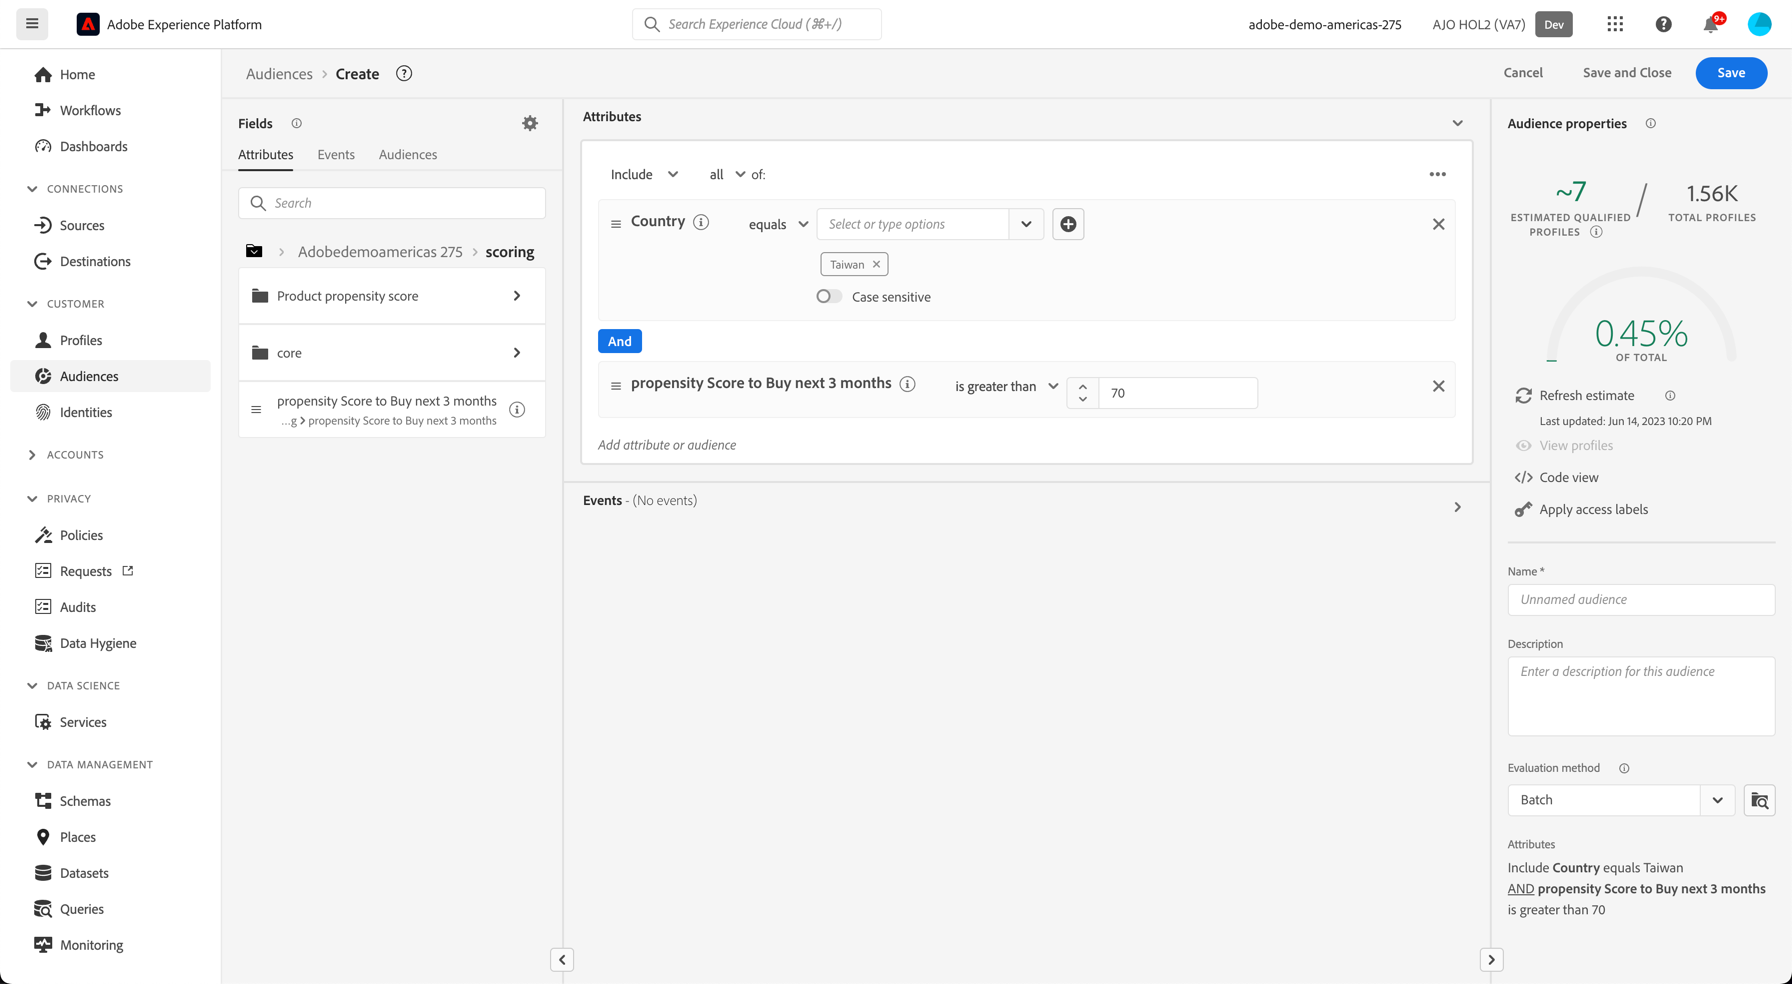
Task: Remove the Taiwan tag
Action: pos(876,264)
